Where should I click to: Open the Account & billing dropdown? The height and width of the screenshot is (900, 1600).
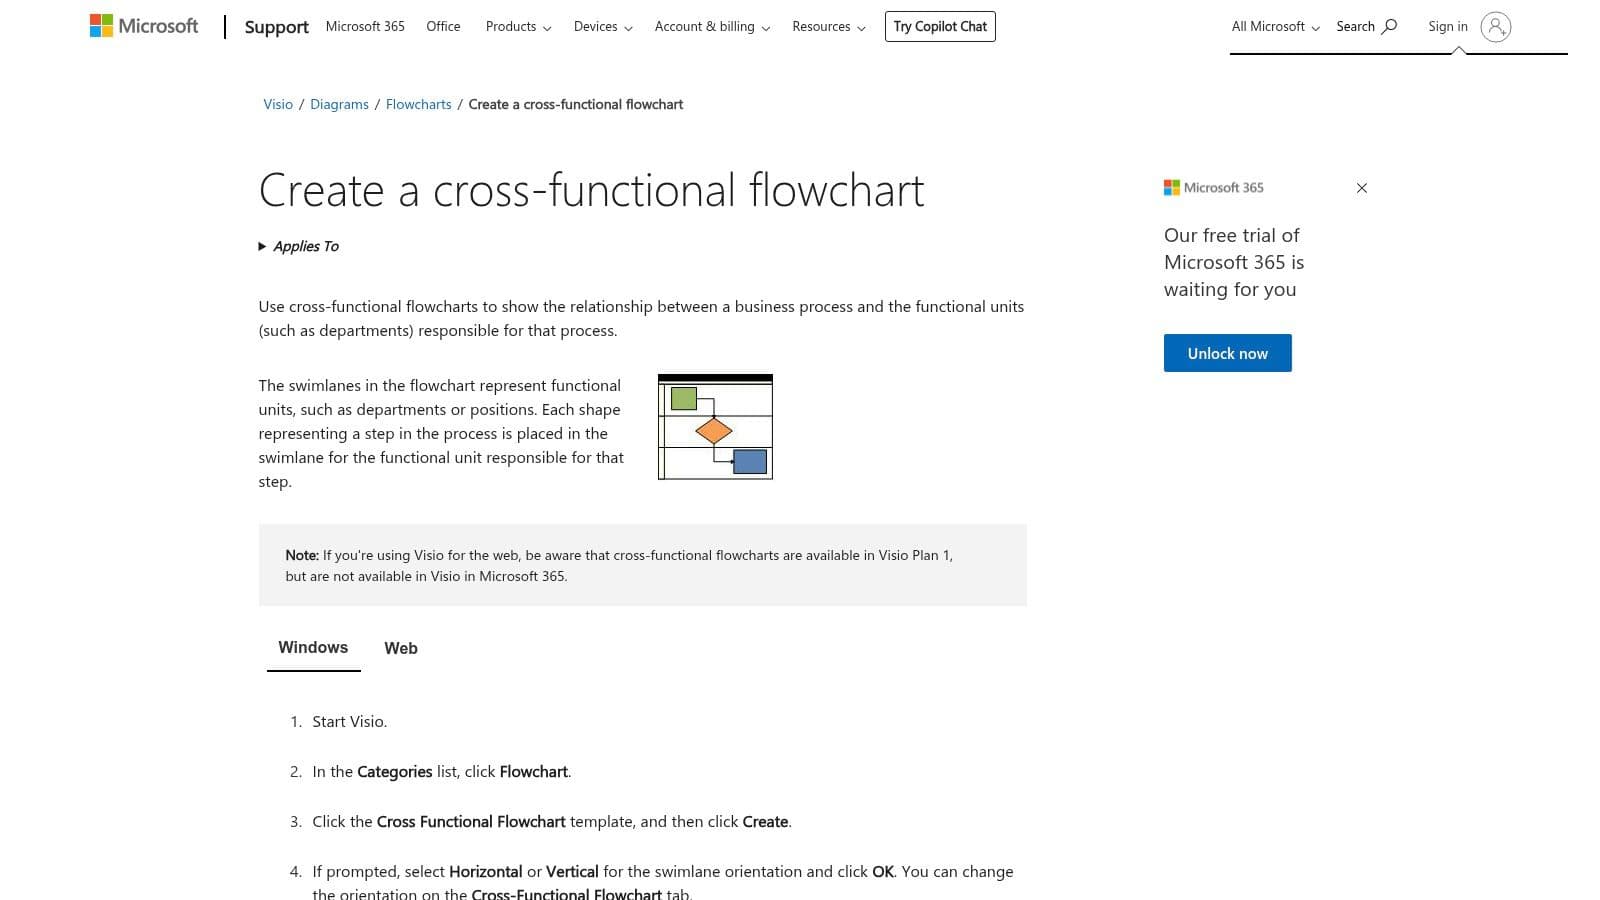click(712, 27)
